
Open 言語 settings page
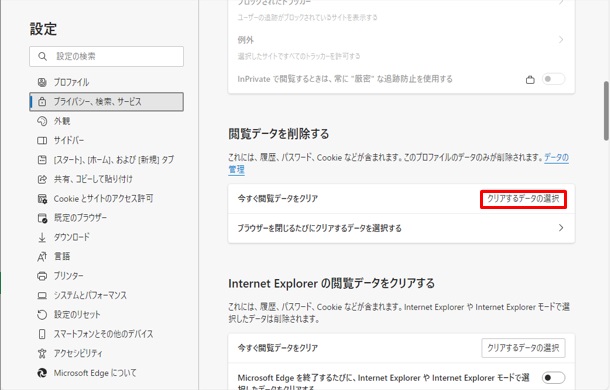coord(106,256)
